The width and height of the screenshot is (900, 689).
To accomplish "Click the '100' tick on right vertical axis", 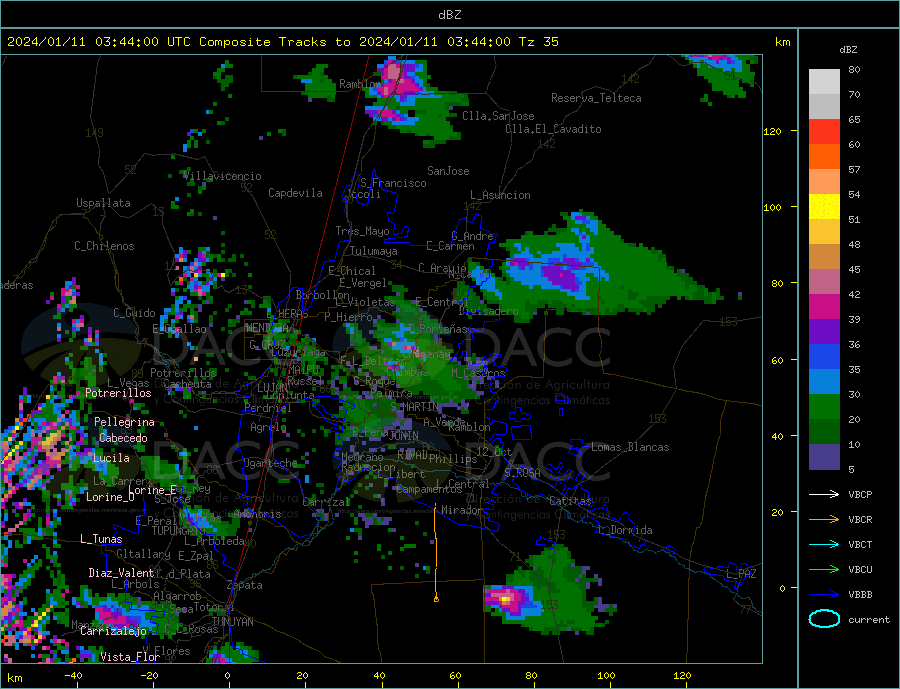I will [x=773, y=207].
